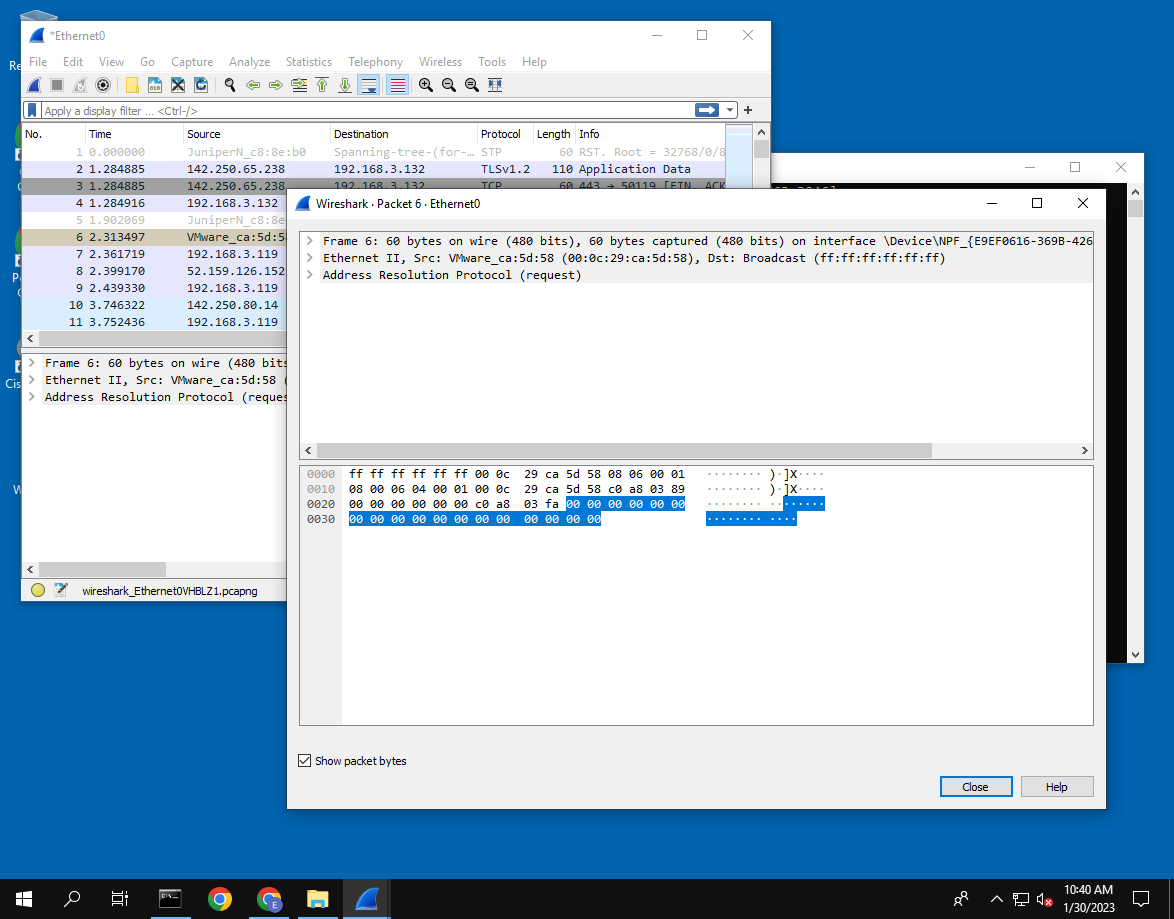The width and height of the screenshot is (1174, 919).
Task: Expand Address Resolution Protocol in main window
Action: click(31, 397)
